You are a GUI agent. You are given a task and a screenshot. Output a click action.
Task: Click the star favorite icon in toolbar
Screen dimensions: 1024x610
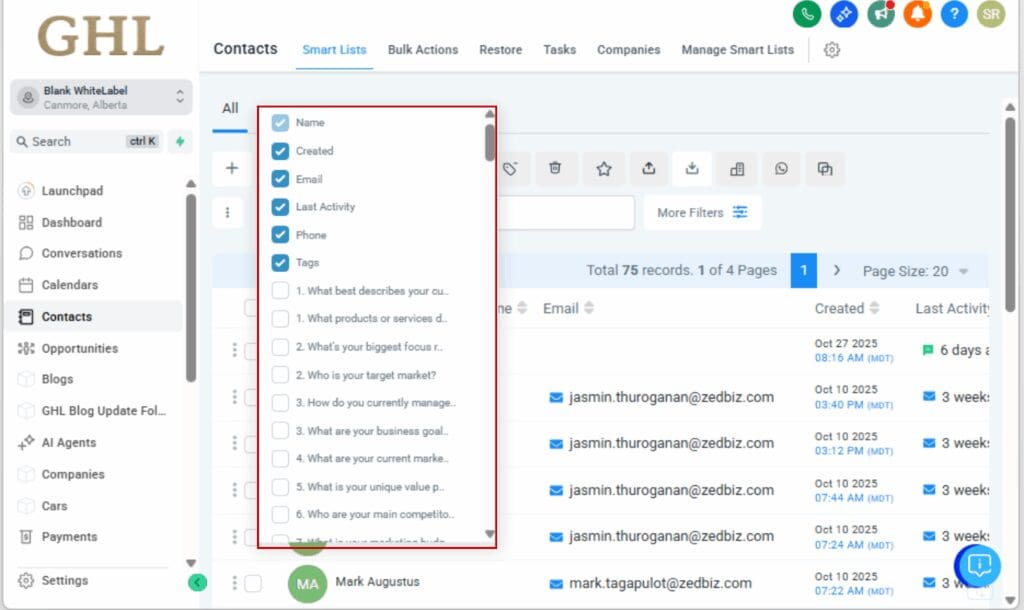(x=603, y=169)
